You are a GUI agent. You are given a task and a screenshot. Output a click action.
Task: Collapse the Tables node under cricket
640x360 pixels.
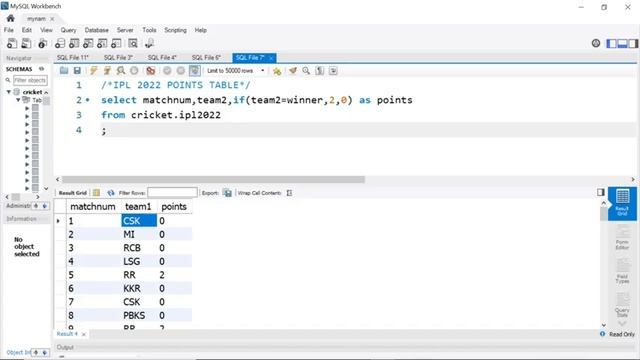[18, 100]
